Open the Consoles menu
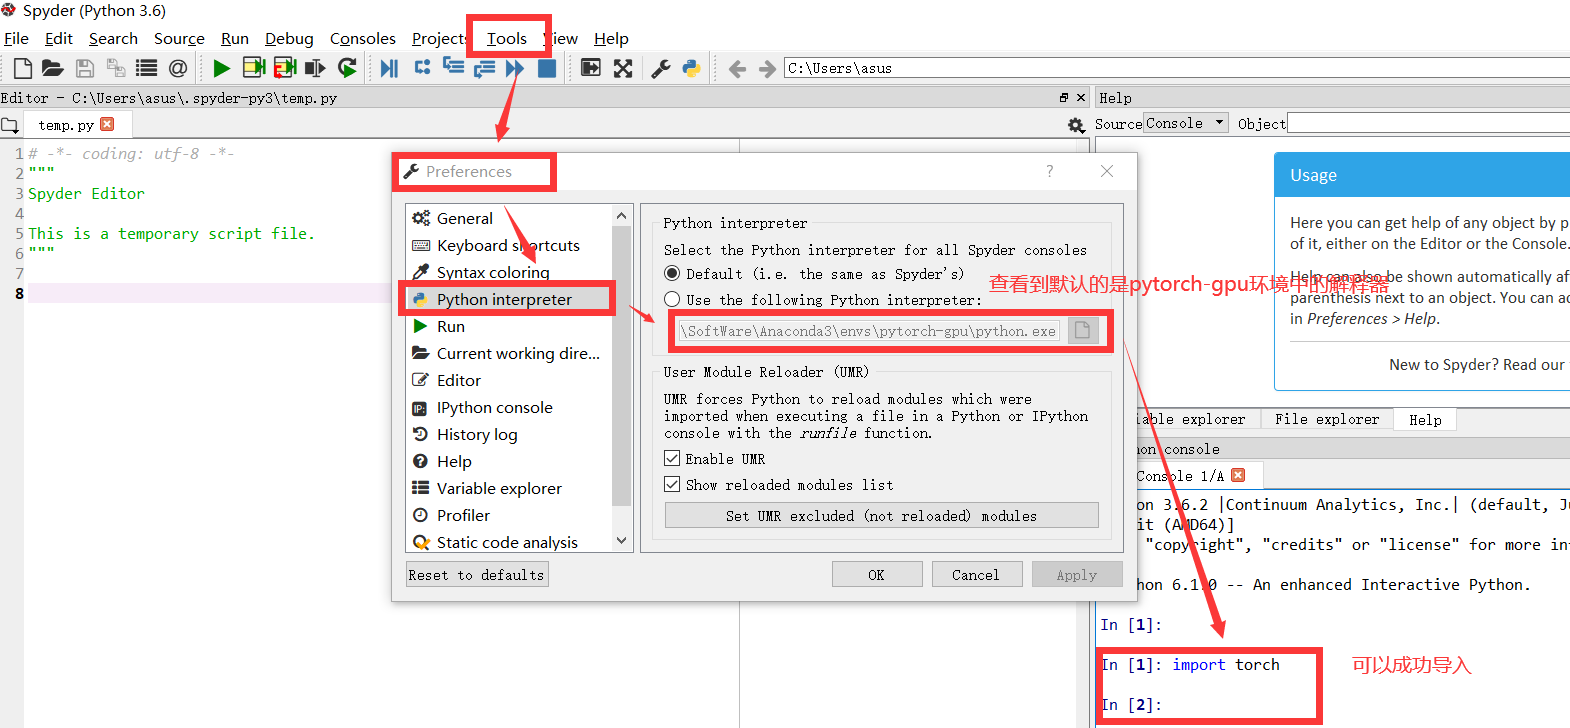The width and height of the screenshot is (1570, 728). [363, 38]
